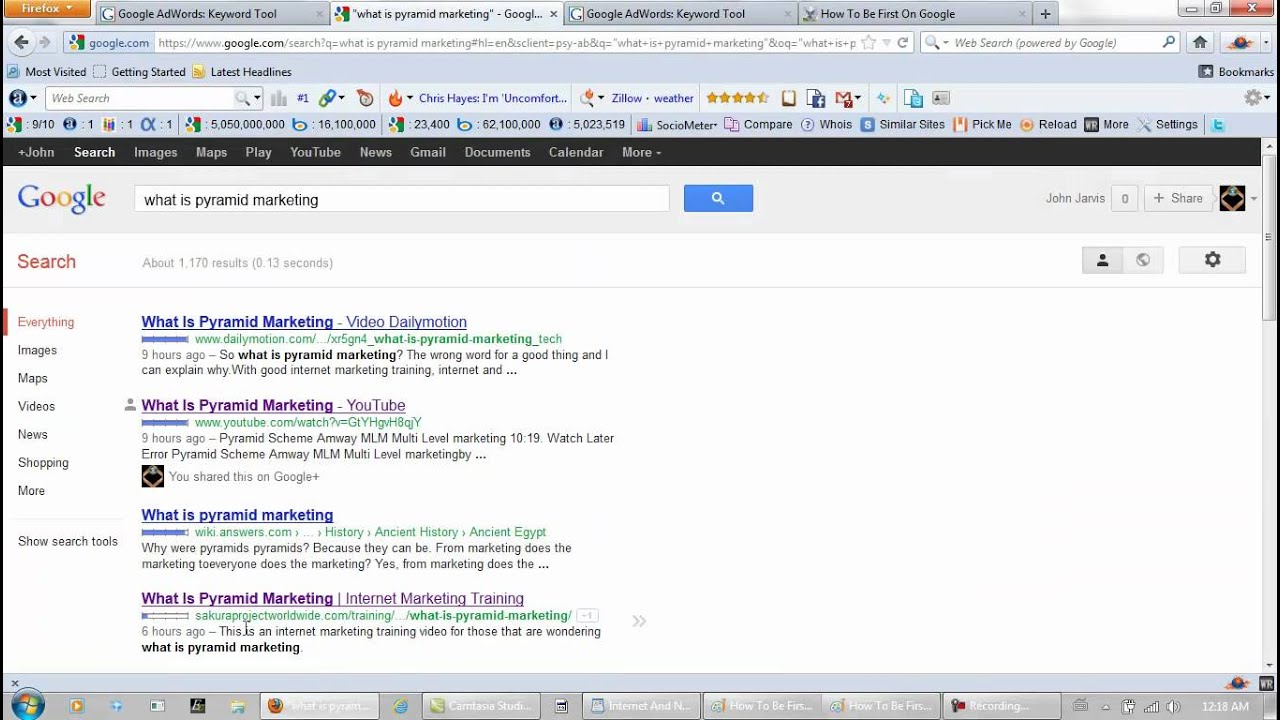Click the Firefox home button
The image size is (1280, 720).
point(1200,43)
